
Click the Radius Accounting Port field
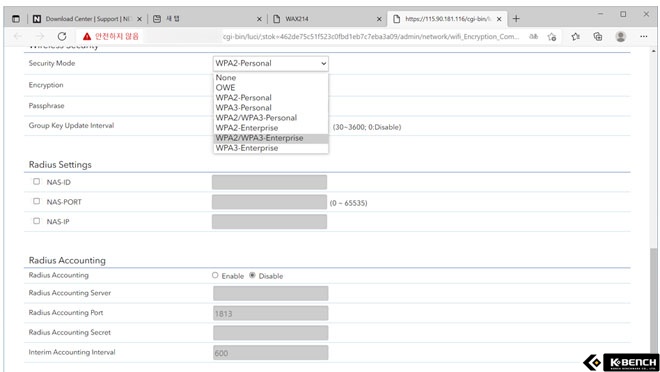tap(271, 313)
